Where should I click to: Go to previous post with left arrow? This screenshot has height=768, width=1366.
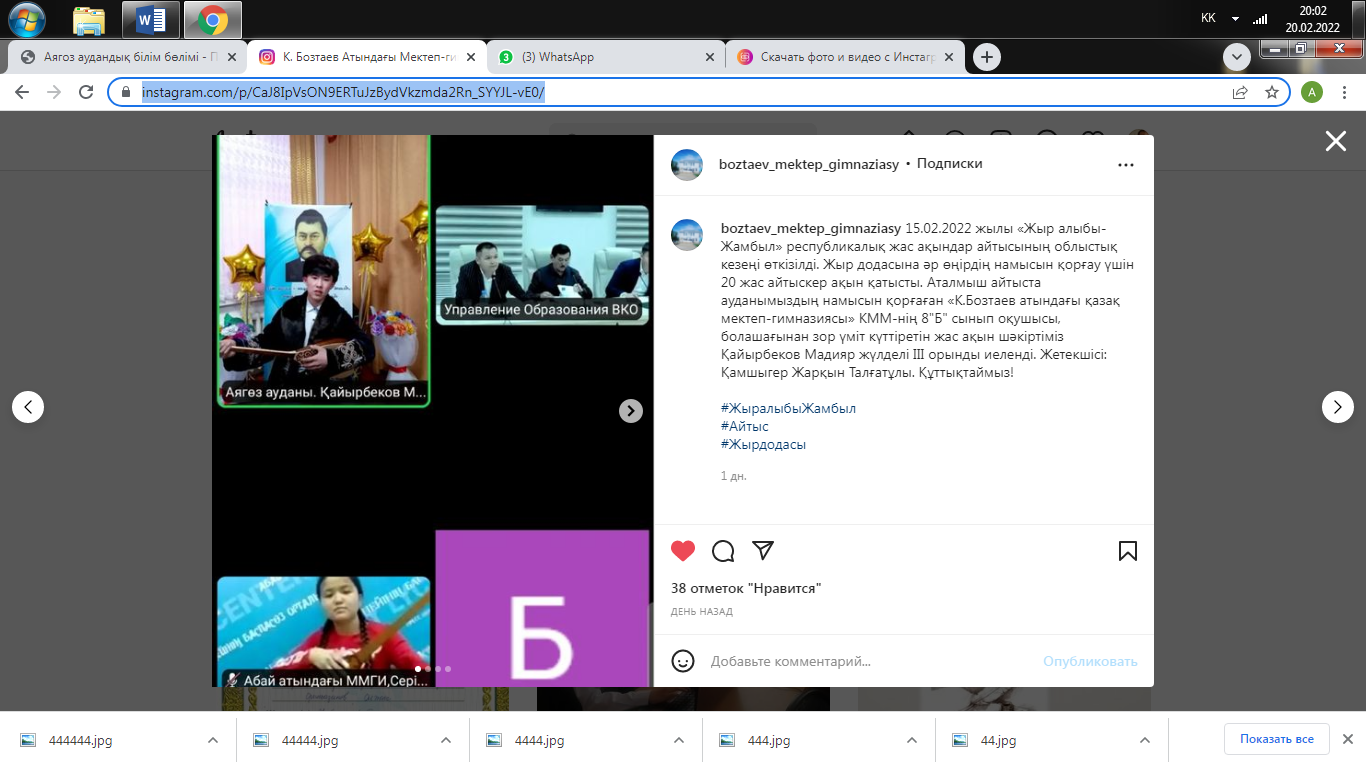[28, 407]
